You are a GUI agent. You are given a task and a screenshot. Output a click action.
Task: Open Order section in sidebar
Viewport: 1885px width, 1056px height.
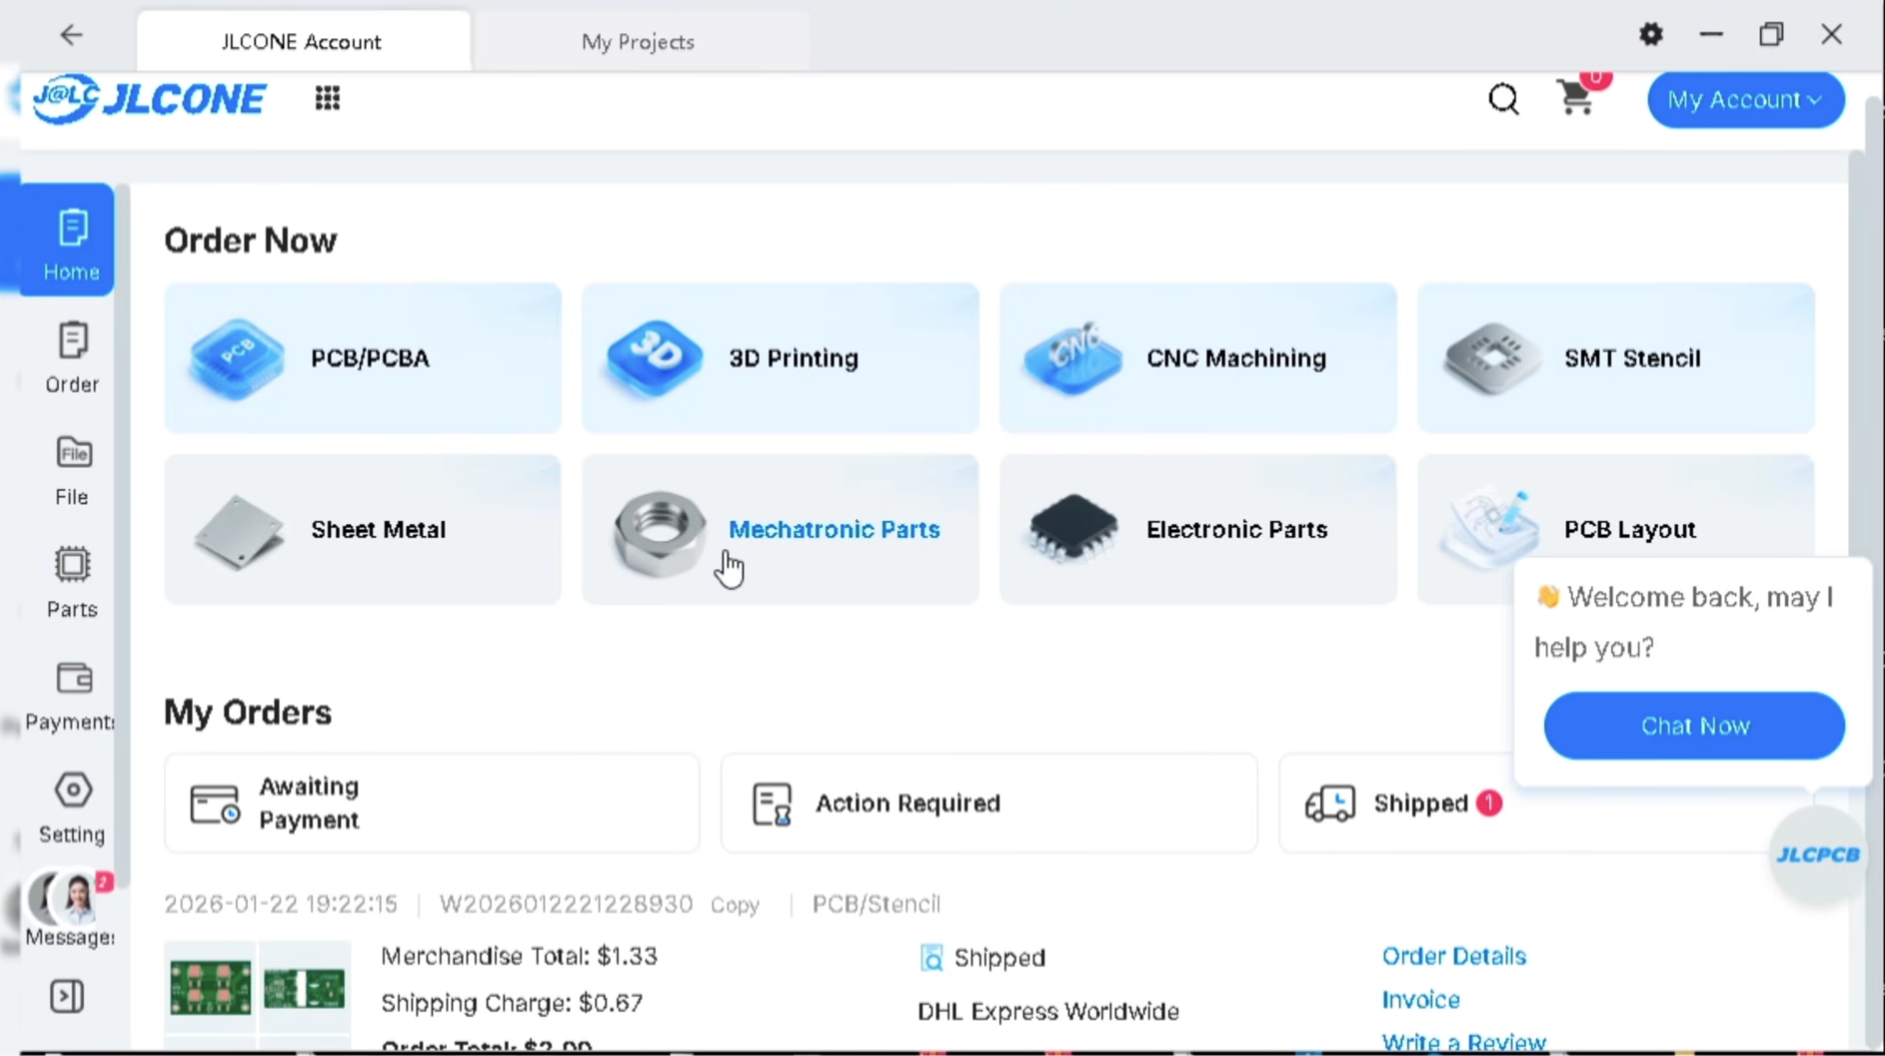[x=71, y=358]
